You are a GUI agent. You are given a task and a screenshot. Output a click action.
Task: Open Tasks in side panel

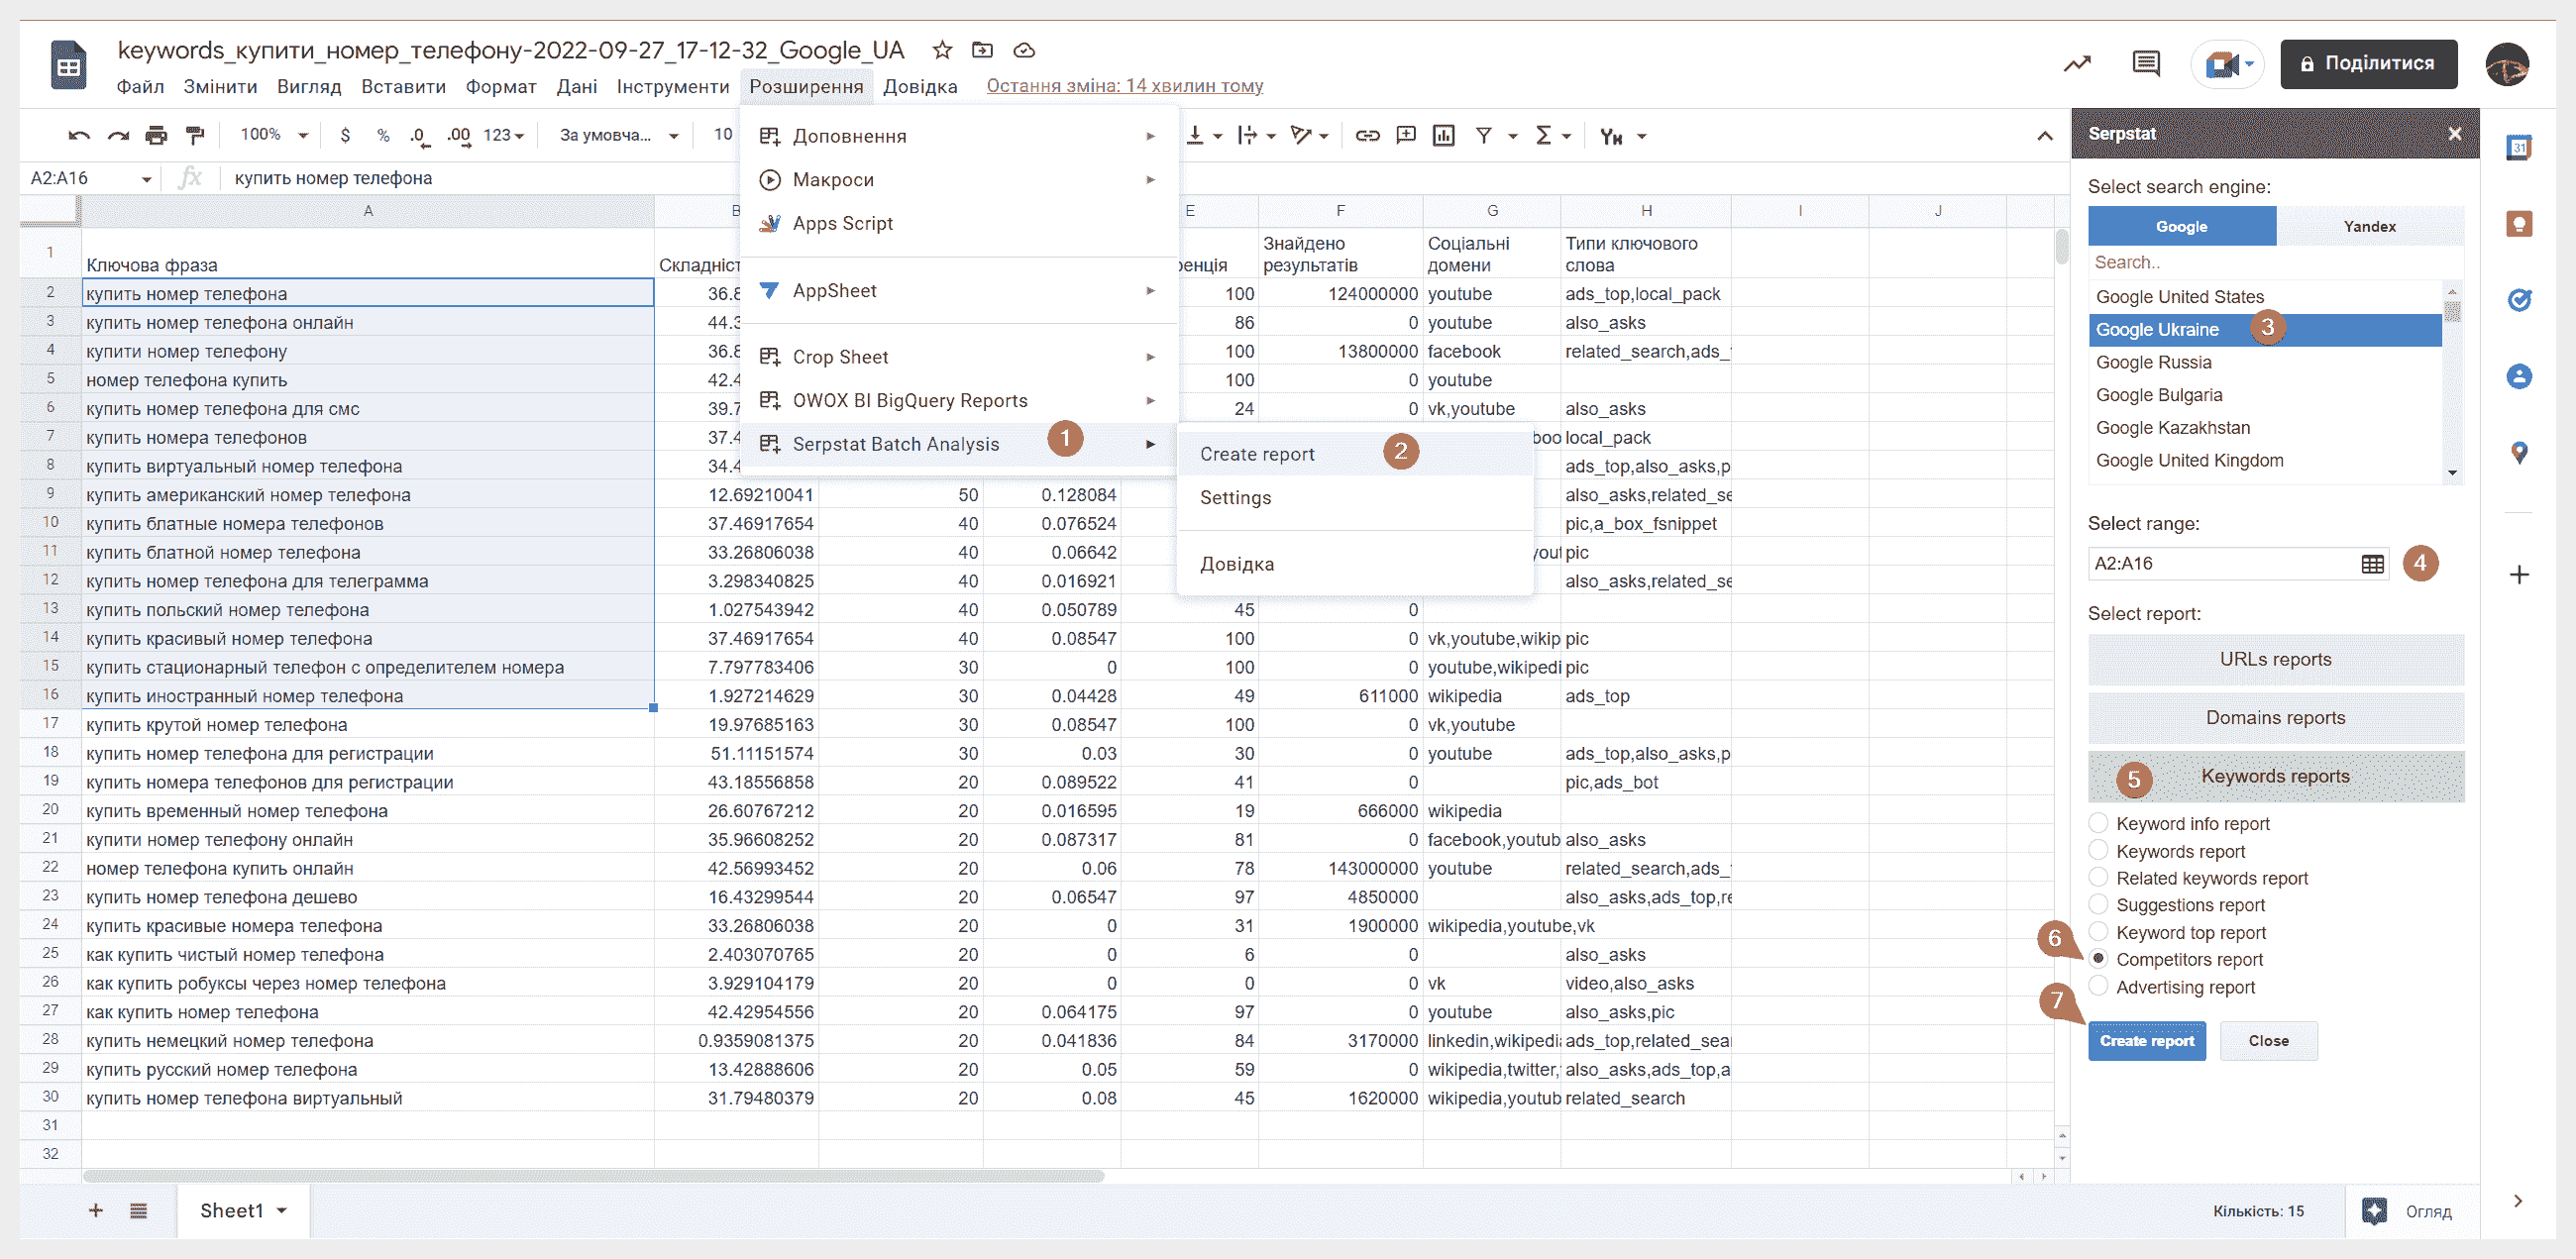pyautogui.click(x=2519, y=300)
